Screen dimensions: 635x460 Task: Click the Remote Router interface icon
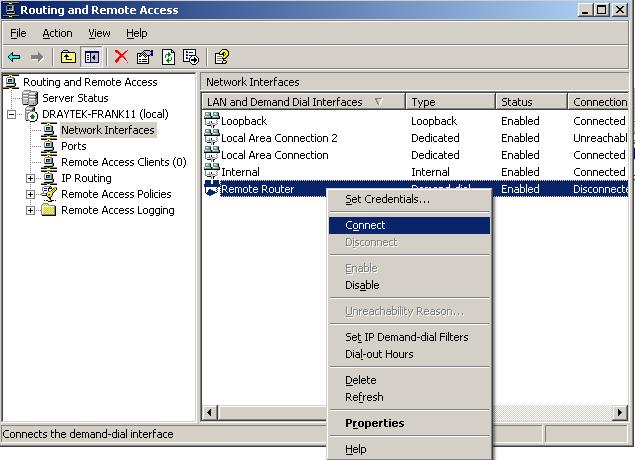(212, 189)
